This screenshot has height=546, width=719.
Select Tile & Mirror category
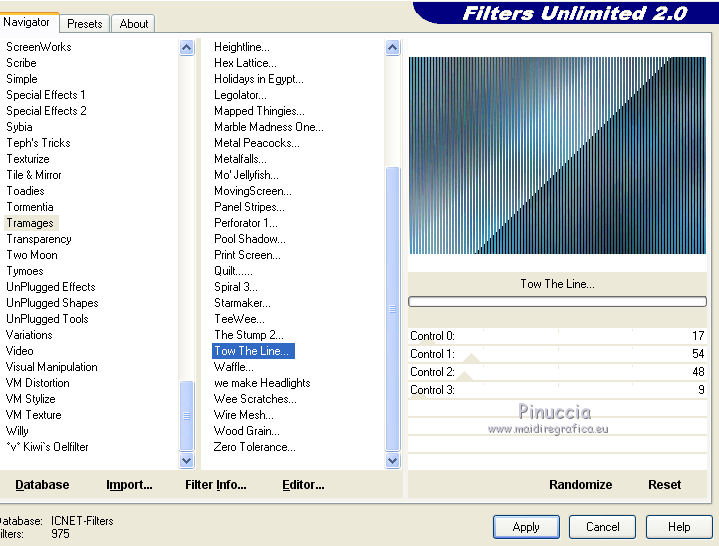coord(34,175)
